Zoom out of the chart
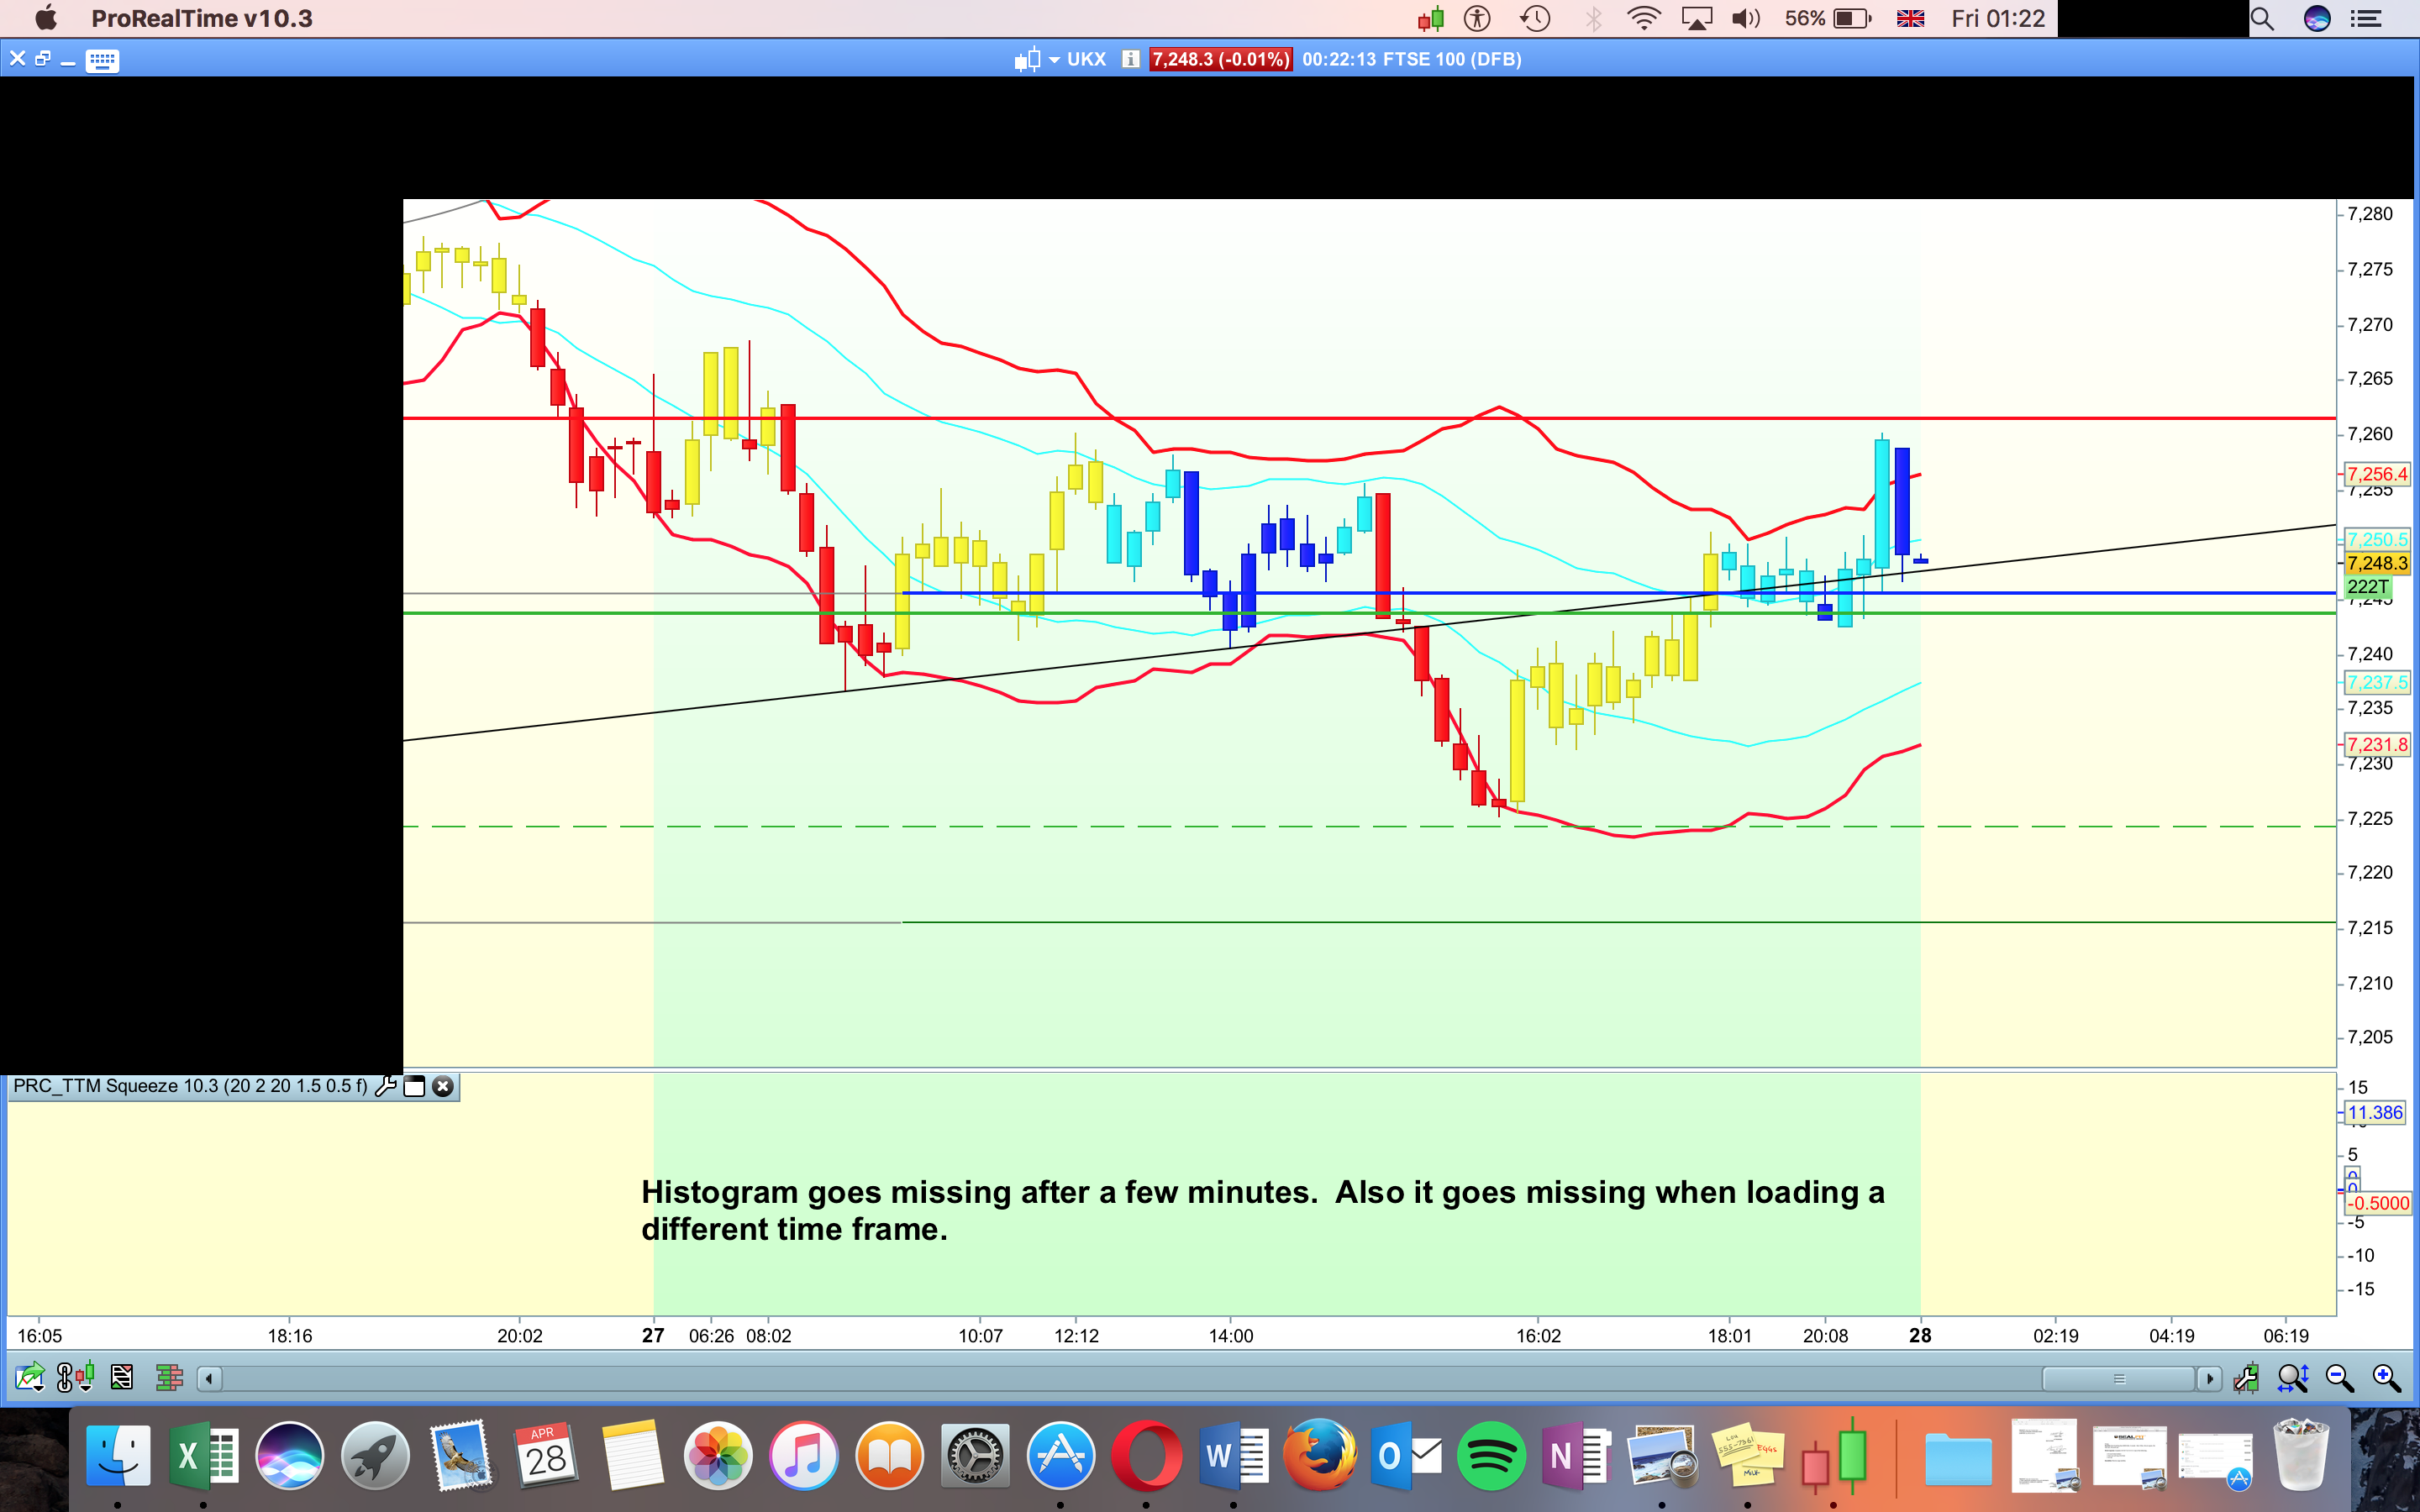This screenshot has width=2420, height=1512. coord(2339,1378)
